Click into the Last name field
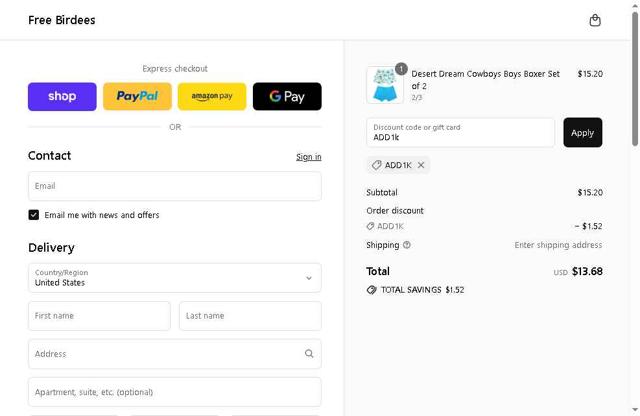The image size is (640, 416). point(250,316)
